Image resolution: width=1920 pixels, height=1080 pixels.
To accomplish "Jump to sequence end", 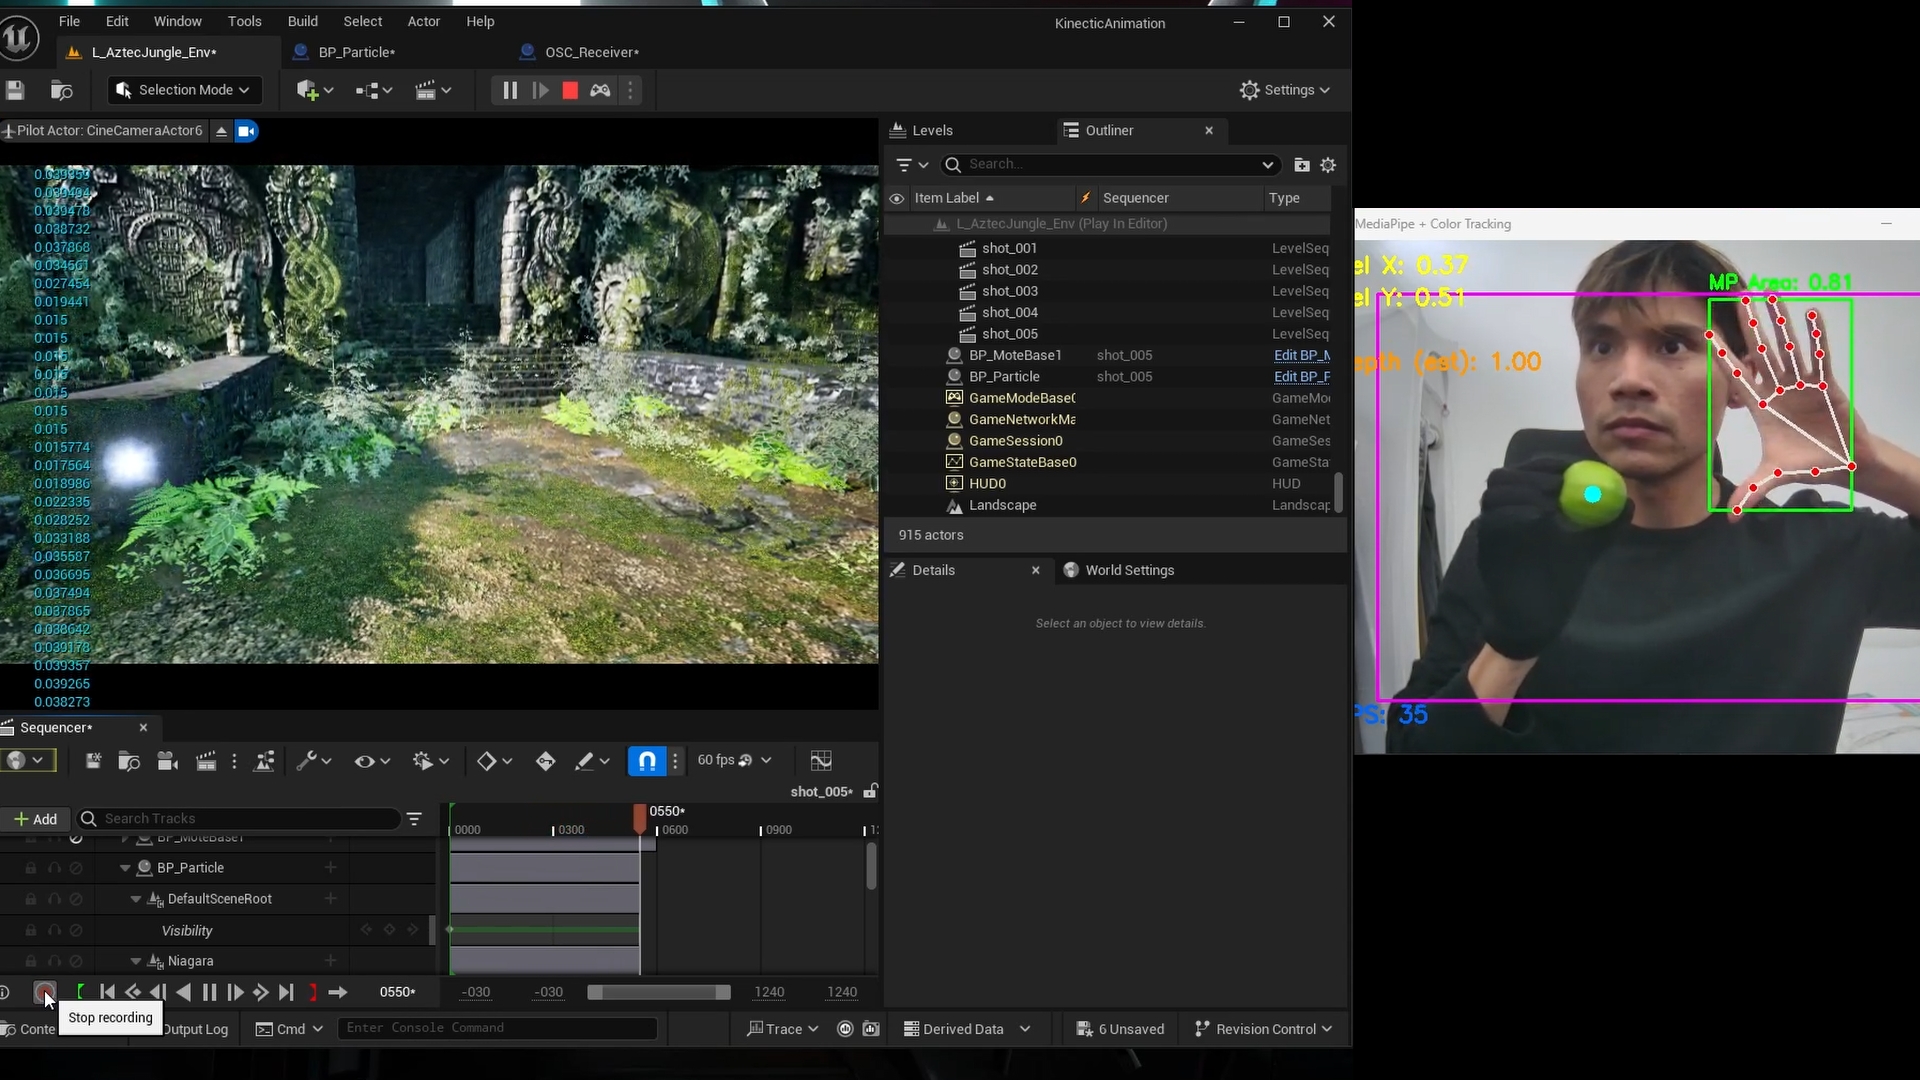I will point(286,992).
